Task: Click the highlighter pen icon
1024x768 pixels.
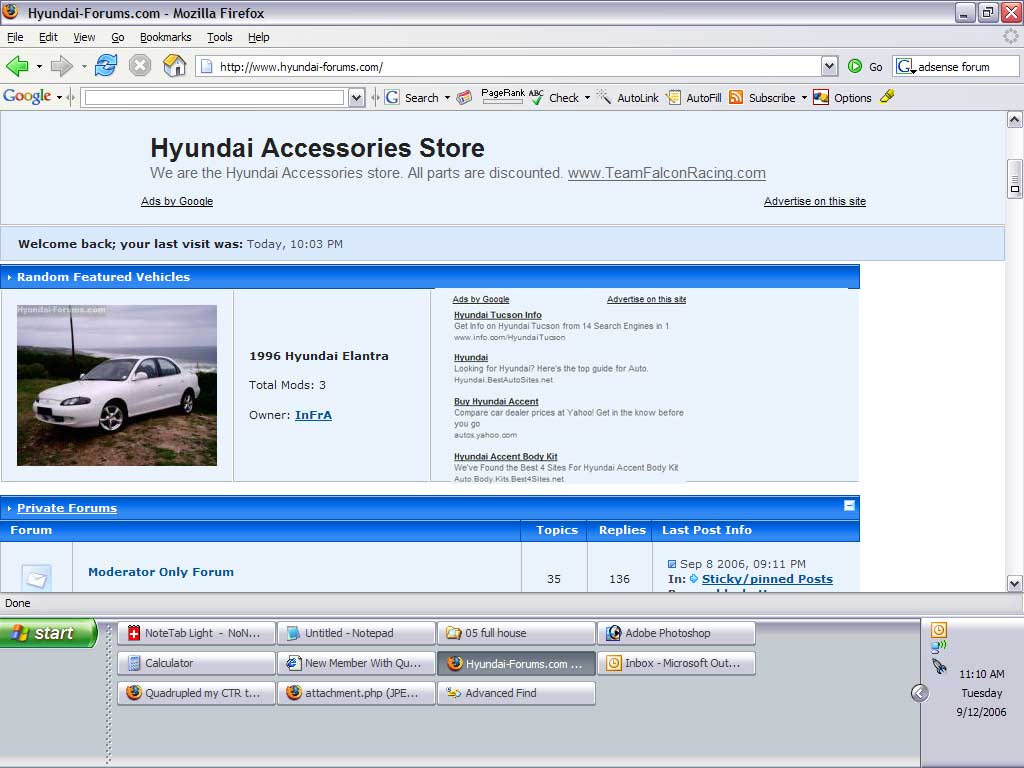Action: [887, 97]
